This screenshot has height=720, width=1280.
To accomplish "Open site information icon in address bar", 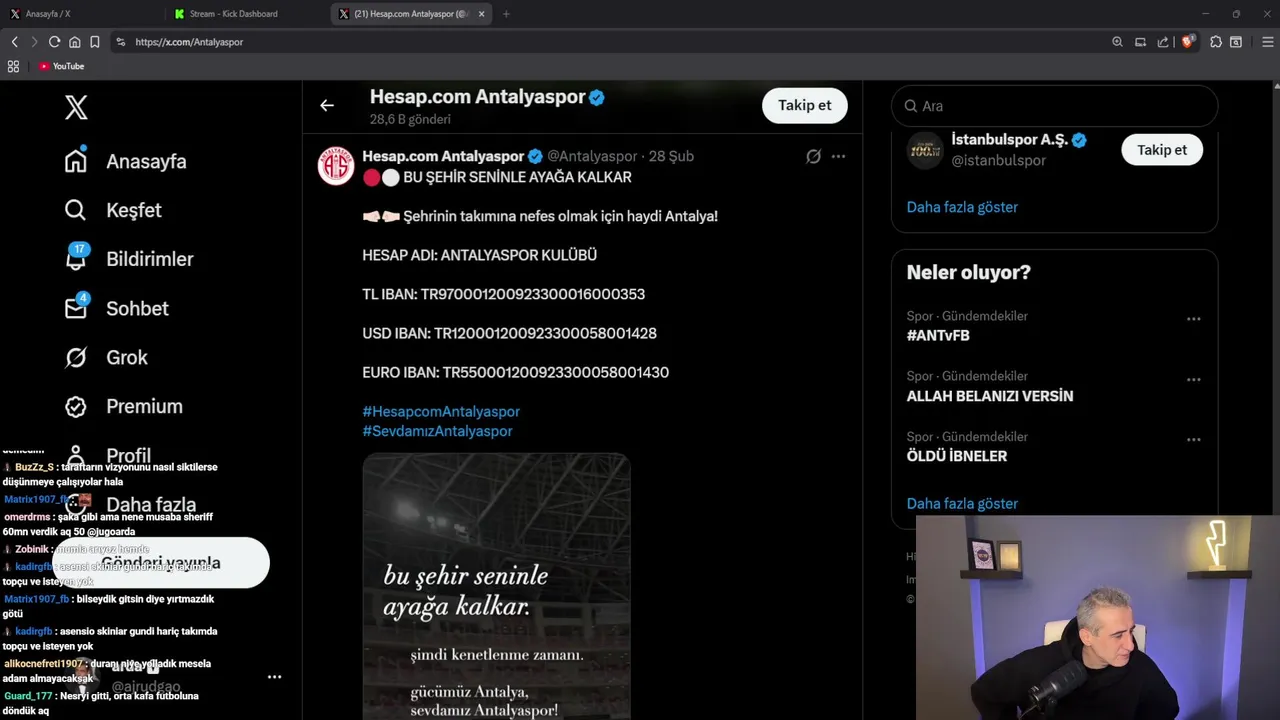I will pos(120,42).
